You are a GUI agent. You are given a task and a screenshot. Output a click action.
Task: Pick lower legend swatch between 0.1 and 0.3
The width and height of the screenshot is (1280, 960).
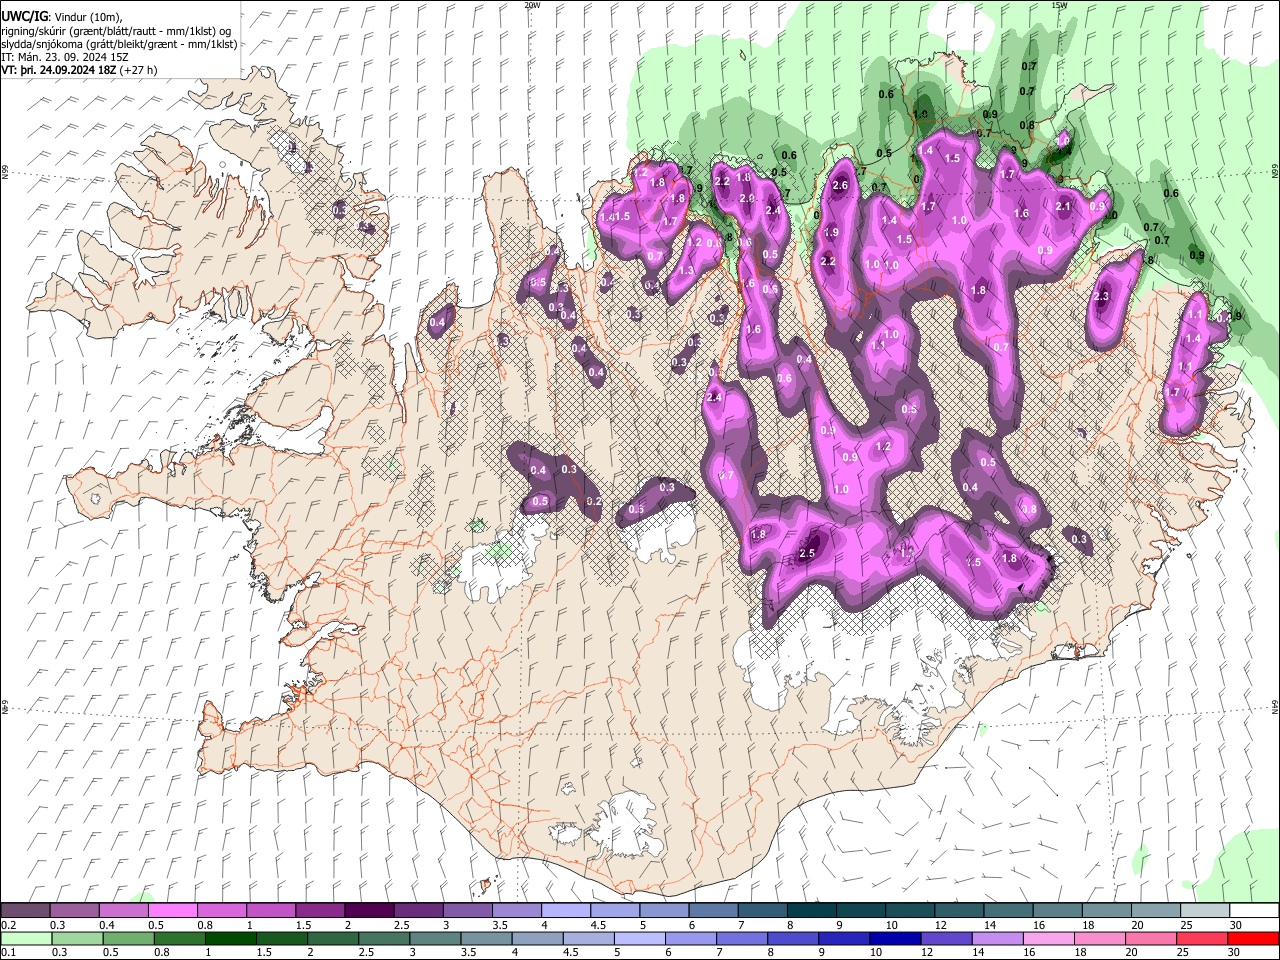coord(26,938)
